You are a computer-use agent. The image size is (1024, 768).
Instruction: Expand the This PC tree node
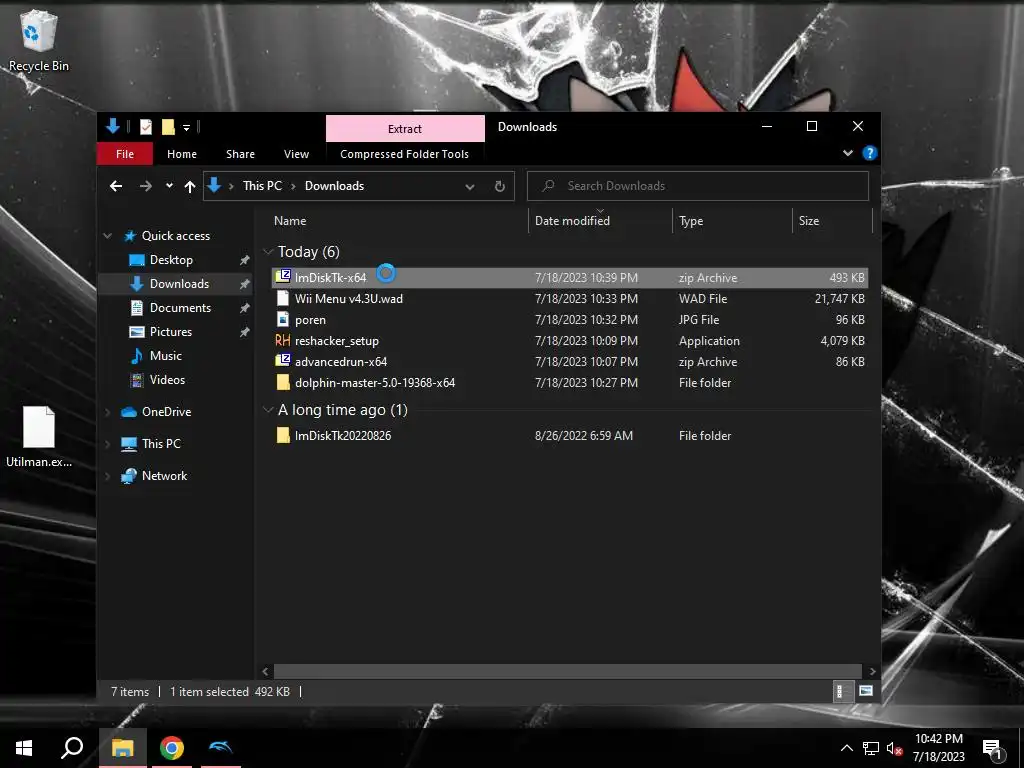pyautogui.click(x=108, y=444)
